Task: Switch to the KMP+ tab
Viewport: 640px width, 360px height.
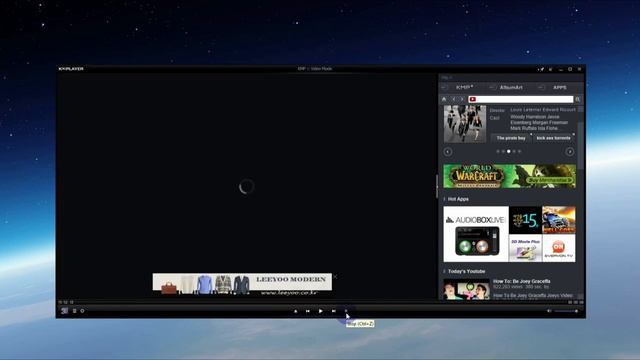Action: 464,87
